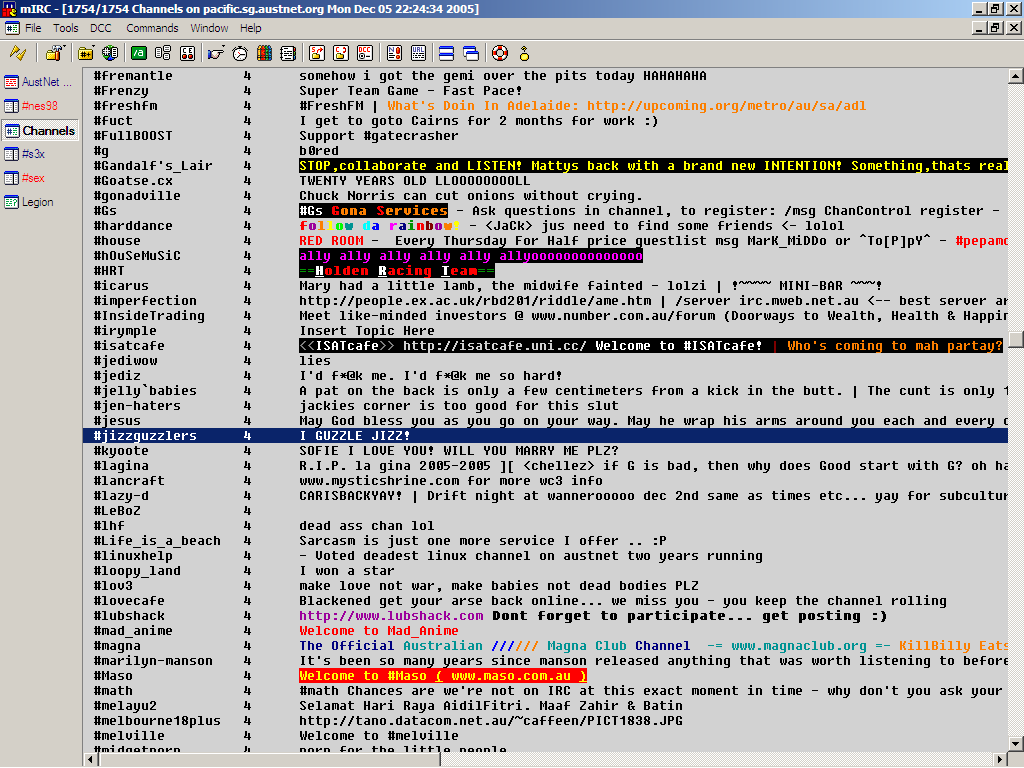Switch to the #nes98 channel window
1024x768 pixels.
click(x=40, y=106)
